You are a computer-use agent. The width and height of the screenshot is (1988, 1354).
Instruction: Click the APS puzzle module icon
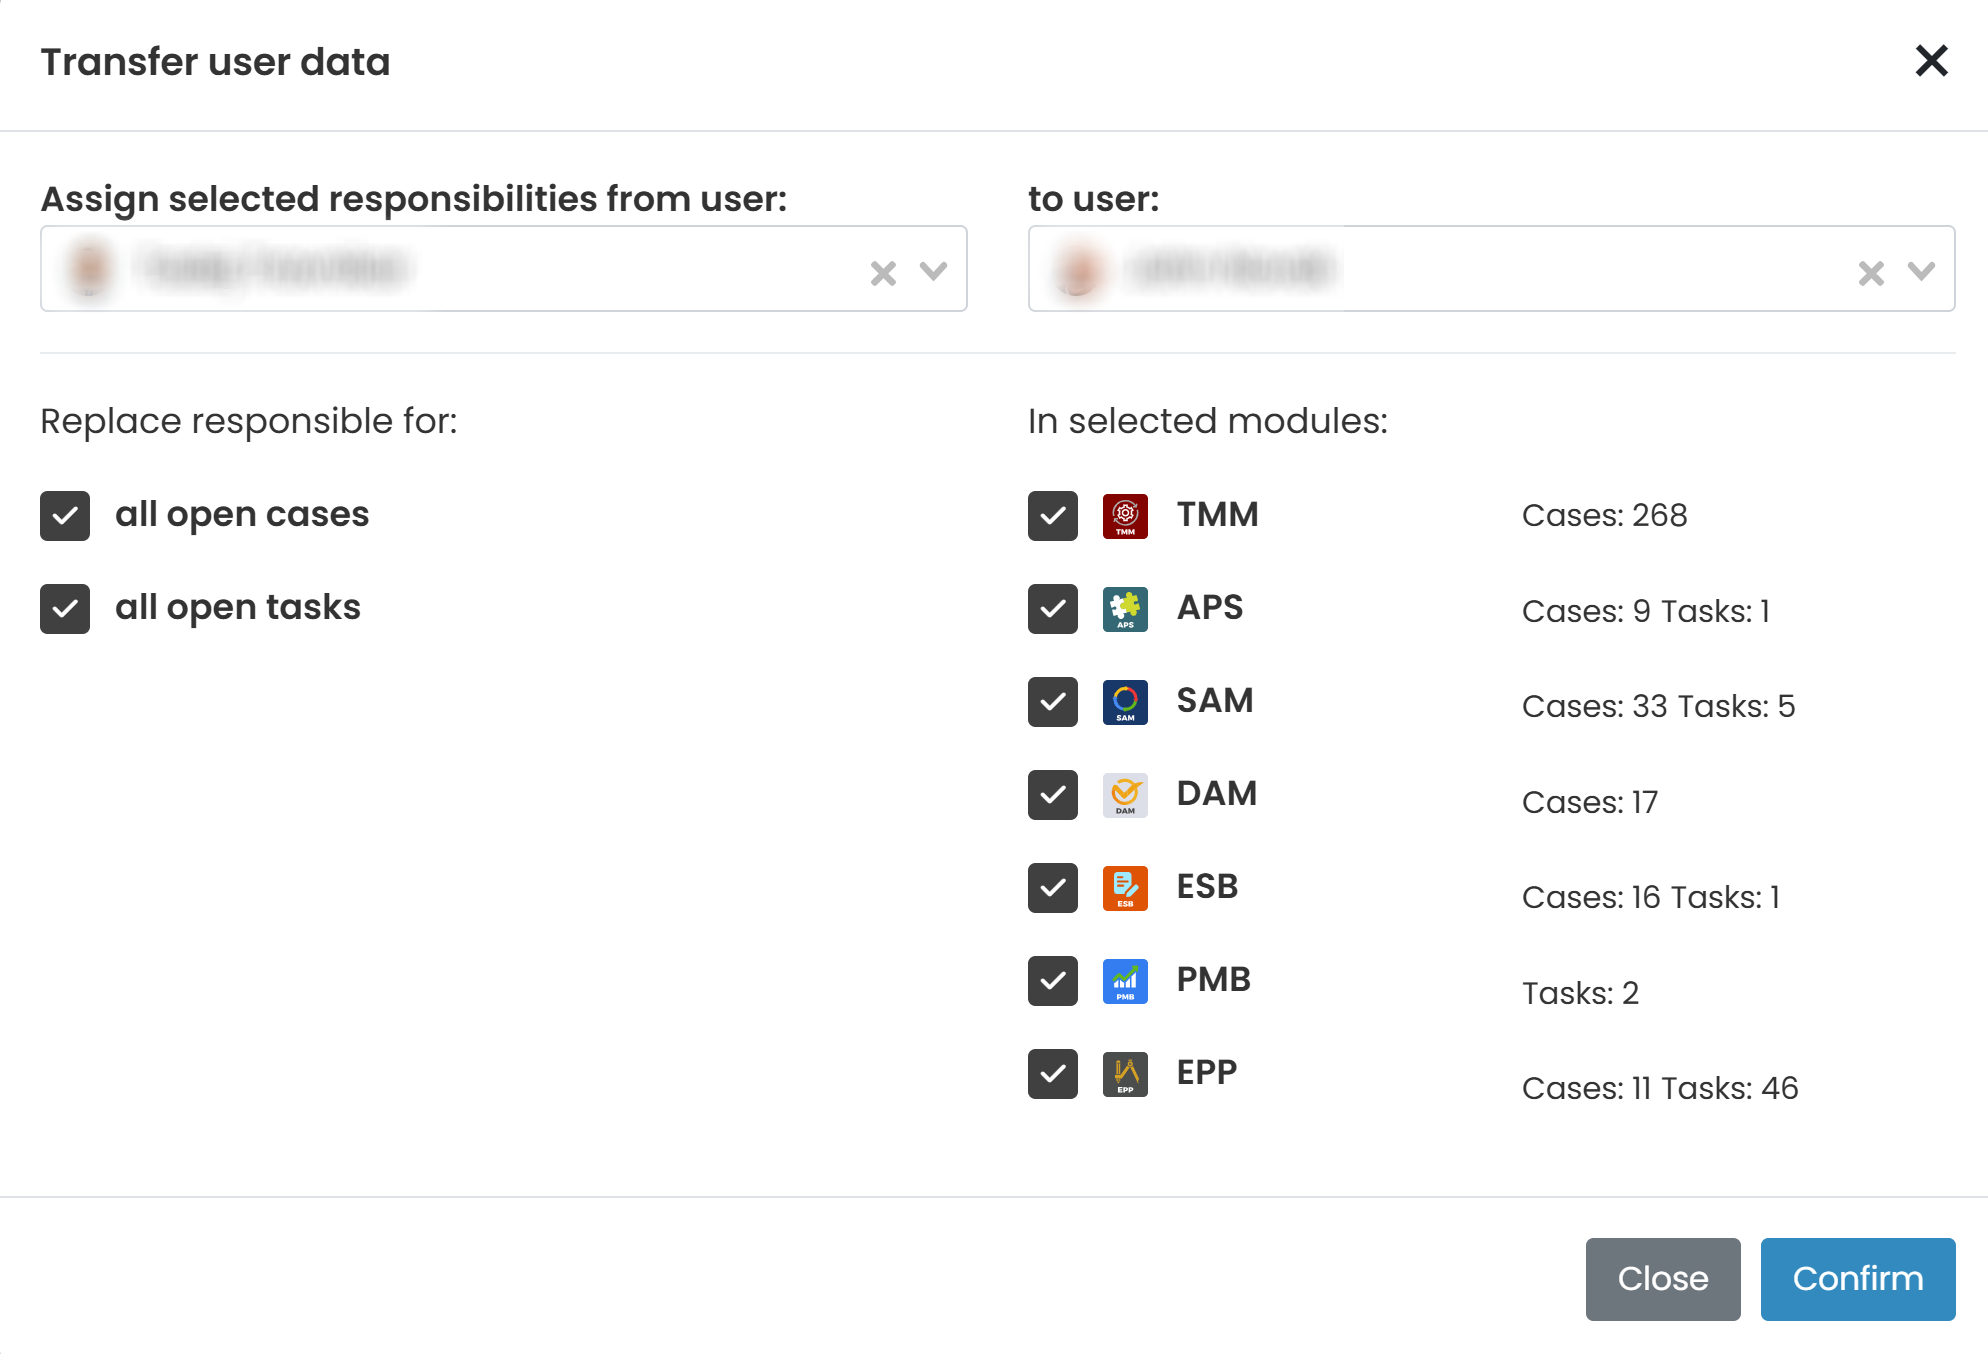point(1125,609)
